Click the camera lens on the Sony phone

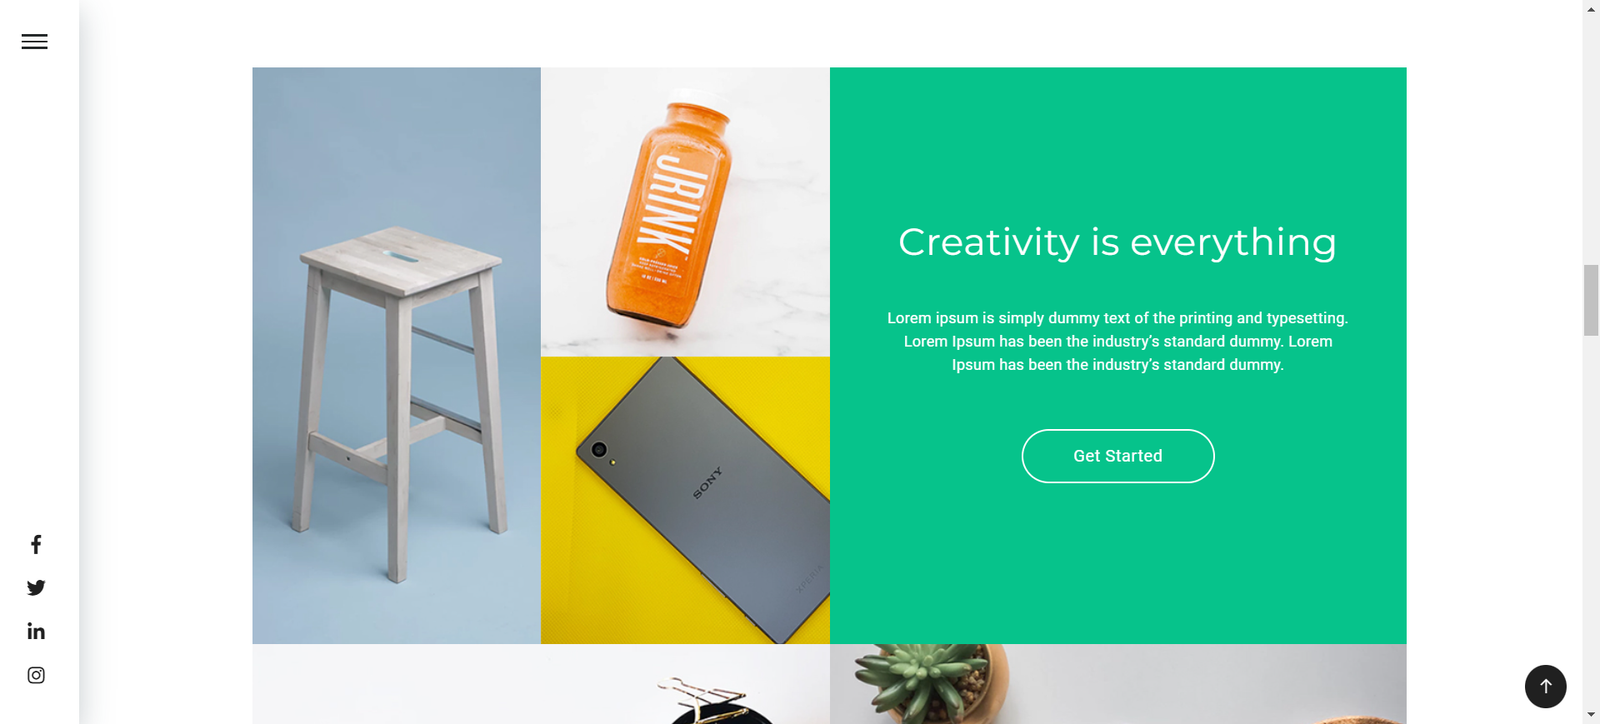[599, 450]
